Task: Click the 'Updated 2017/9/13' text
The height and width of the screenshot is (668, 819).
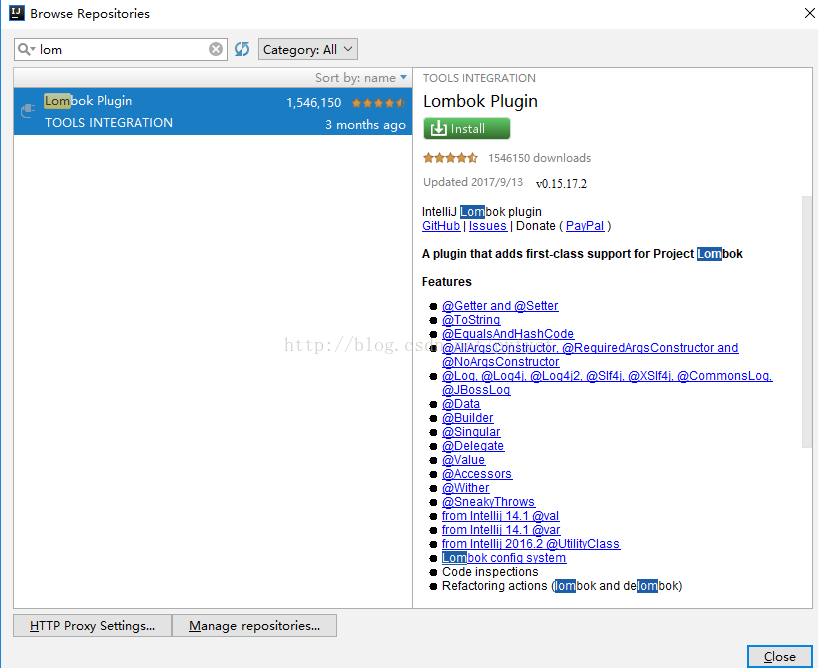Action: pyautogui.click(x=473, y=182)
